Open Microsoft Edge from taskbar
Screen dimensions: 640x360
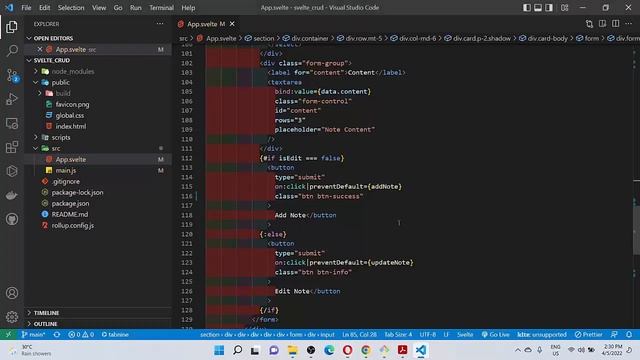click(329, 350)
